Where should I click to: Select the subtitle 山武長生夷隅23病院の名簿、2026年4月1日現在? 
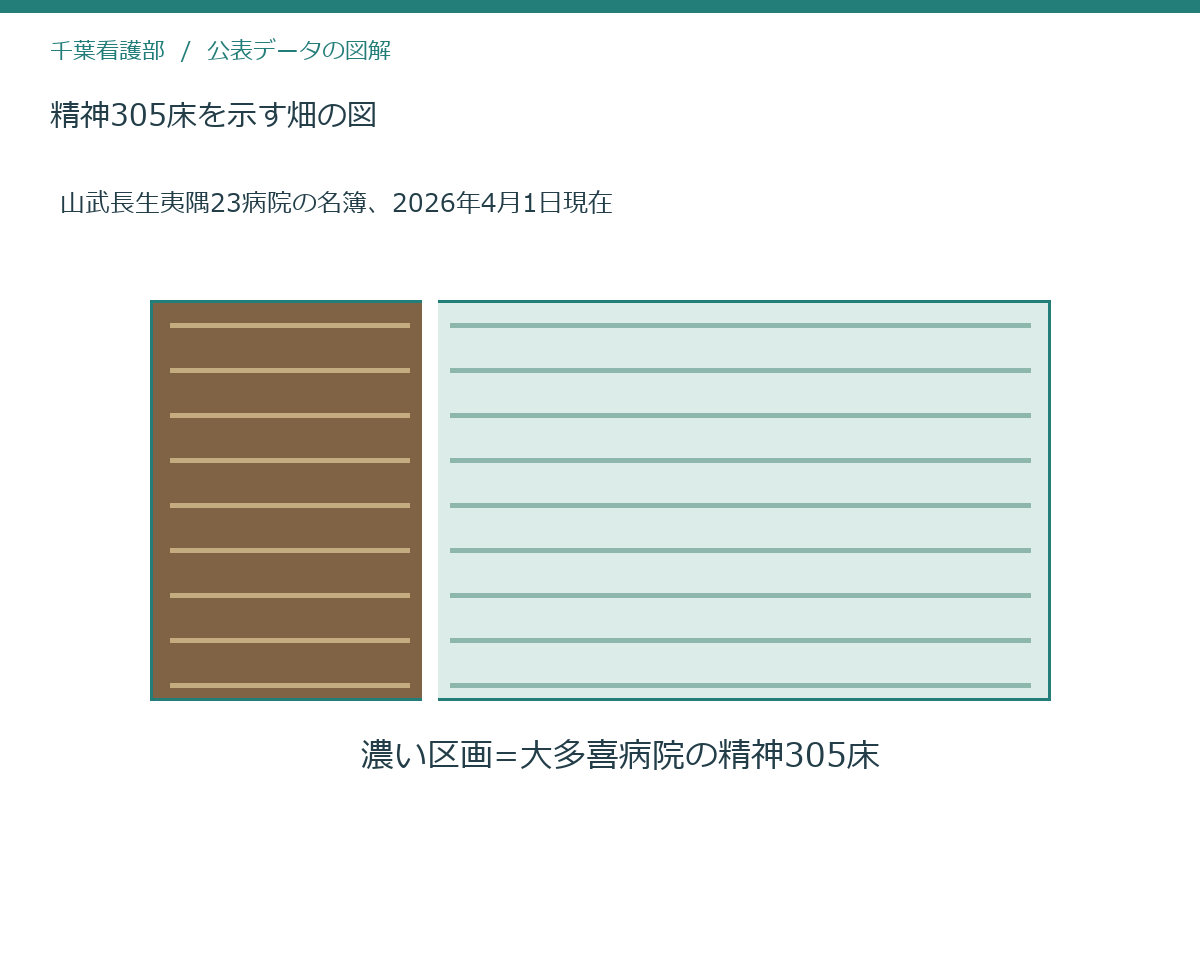(336, 203)
